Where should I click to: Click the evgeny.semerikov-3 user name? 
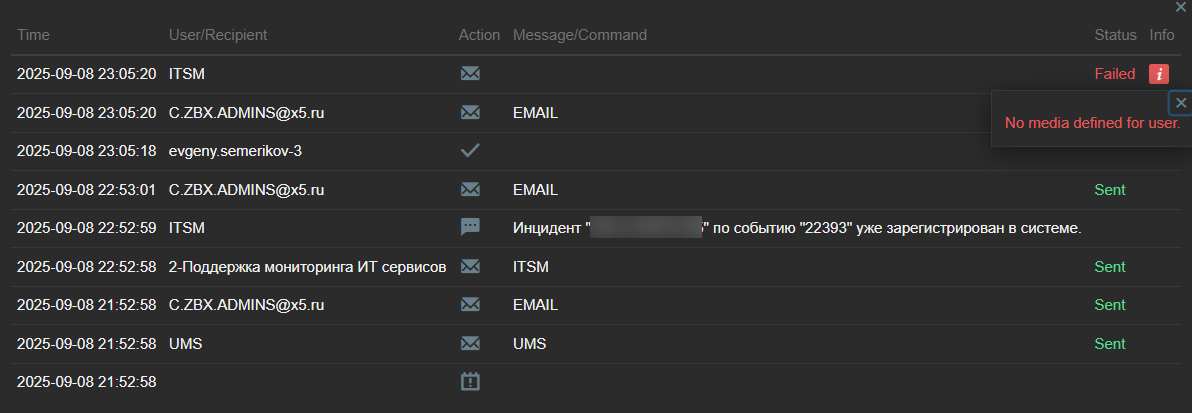(235, 150)
